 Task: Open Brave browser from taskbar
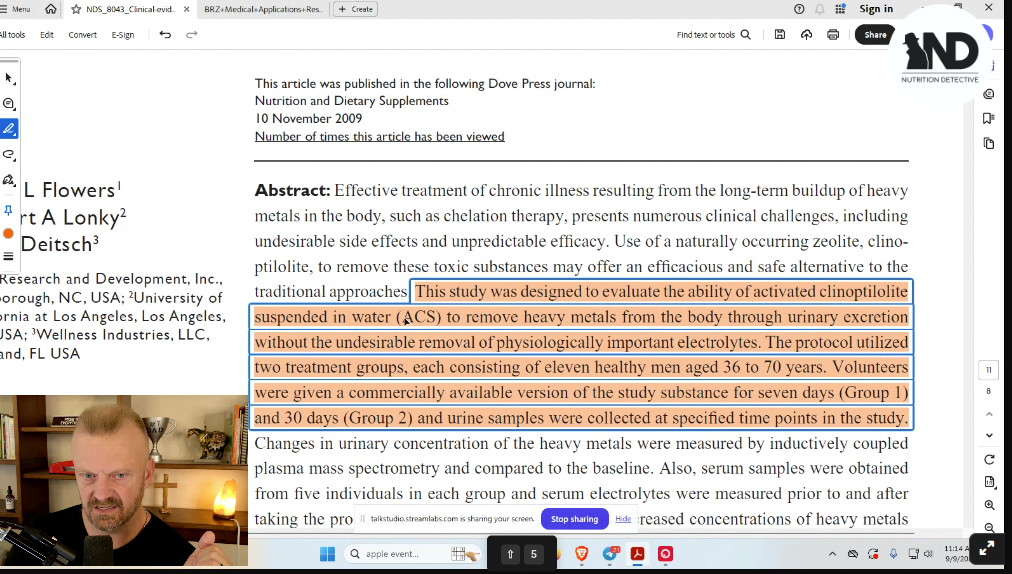[x=582, y=554]
